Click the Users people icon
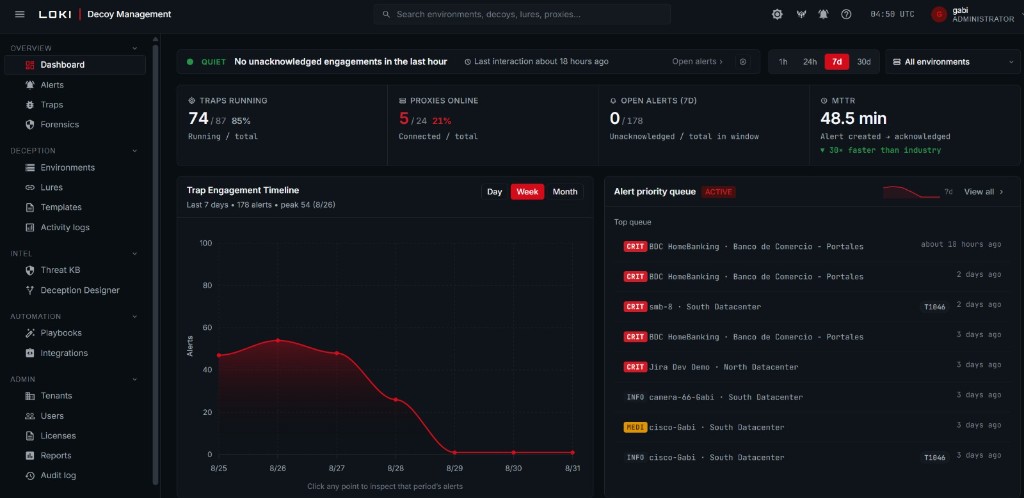 click(x=29, y=416)
